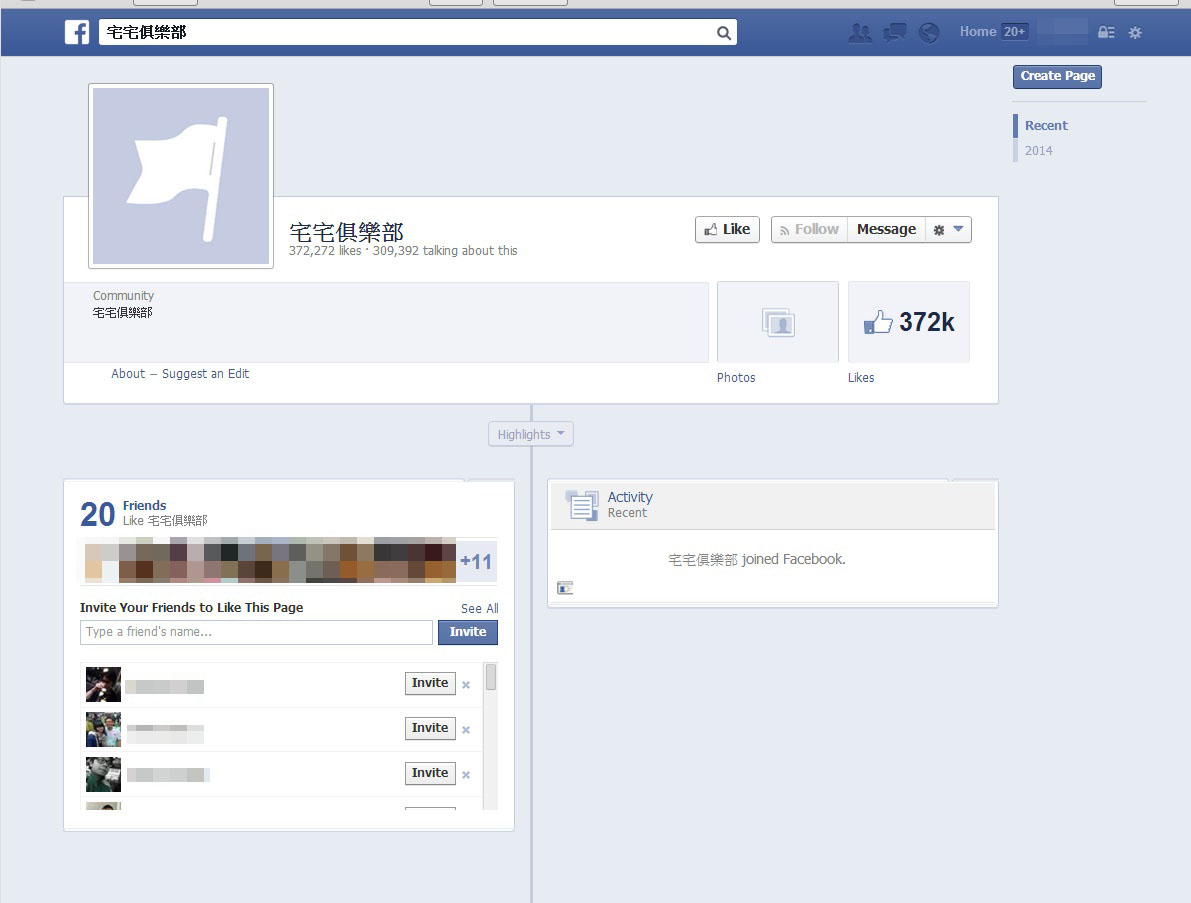
Task: Toggle Follow for this page
Action: click(x=809, y=229)
